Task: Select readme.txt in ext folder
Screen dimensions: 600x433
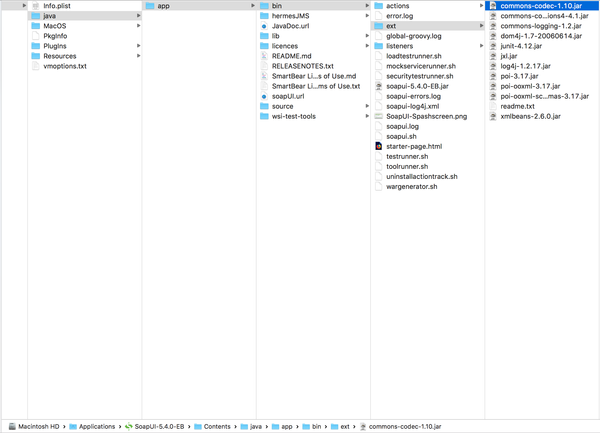Action: (x=517, y=106)
